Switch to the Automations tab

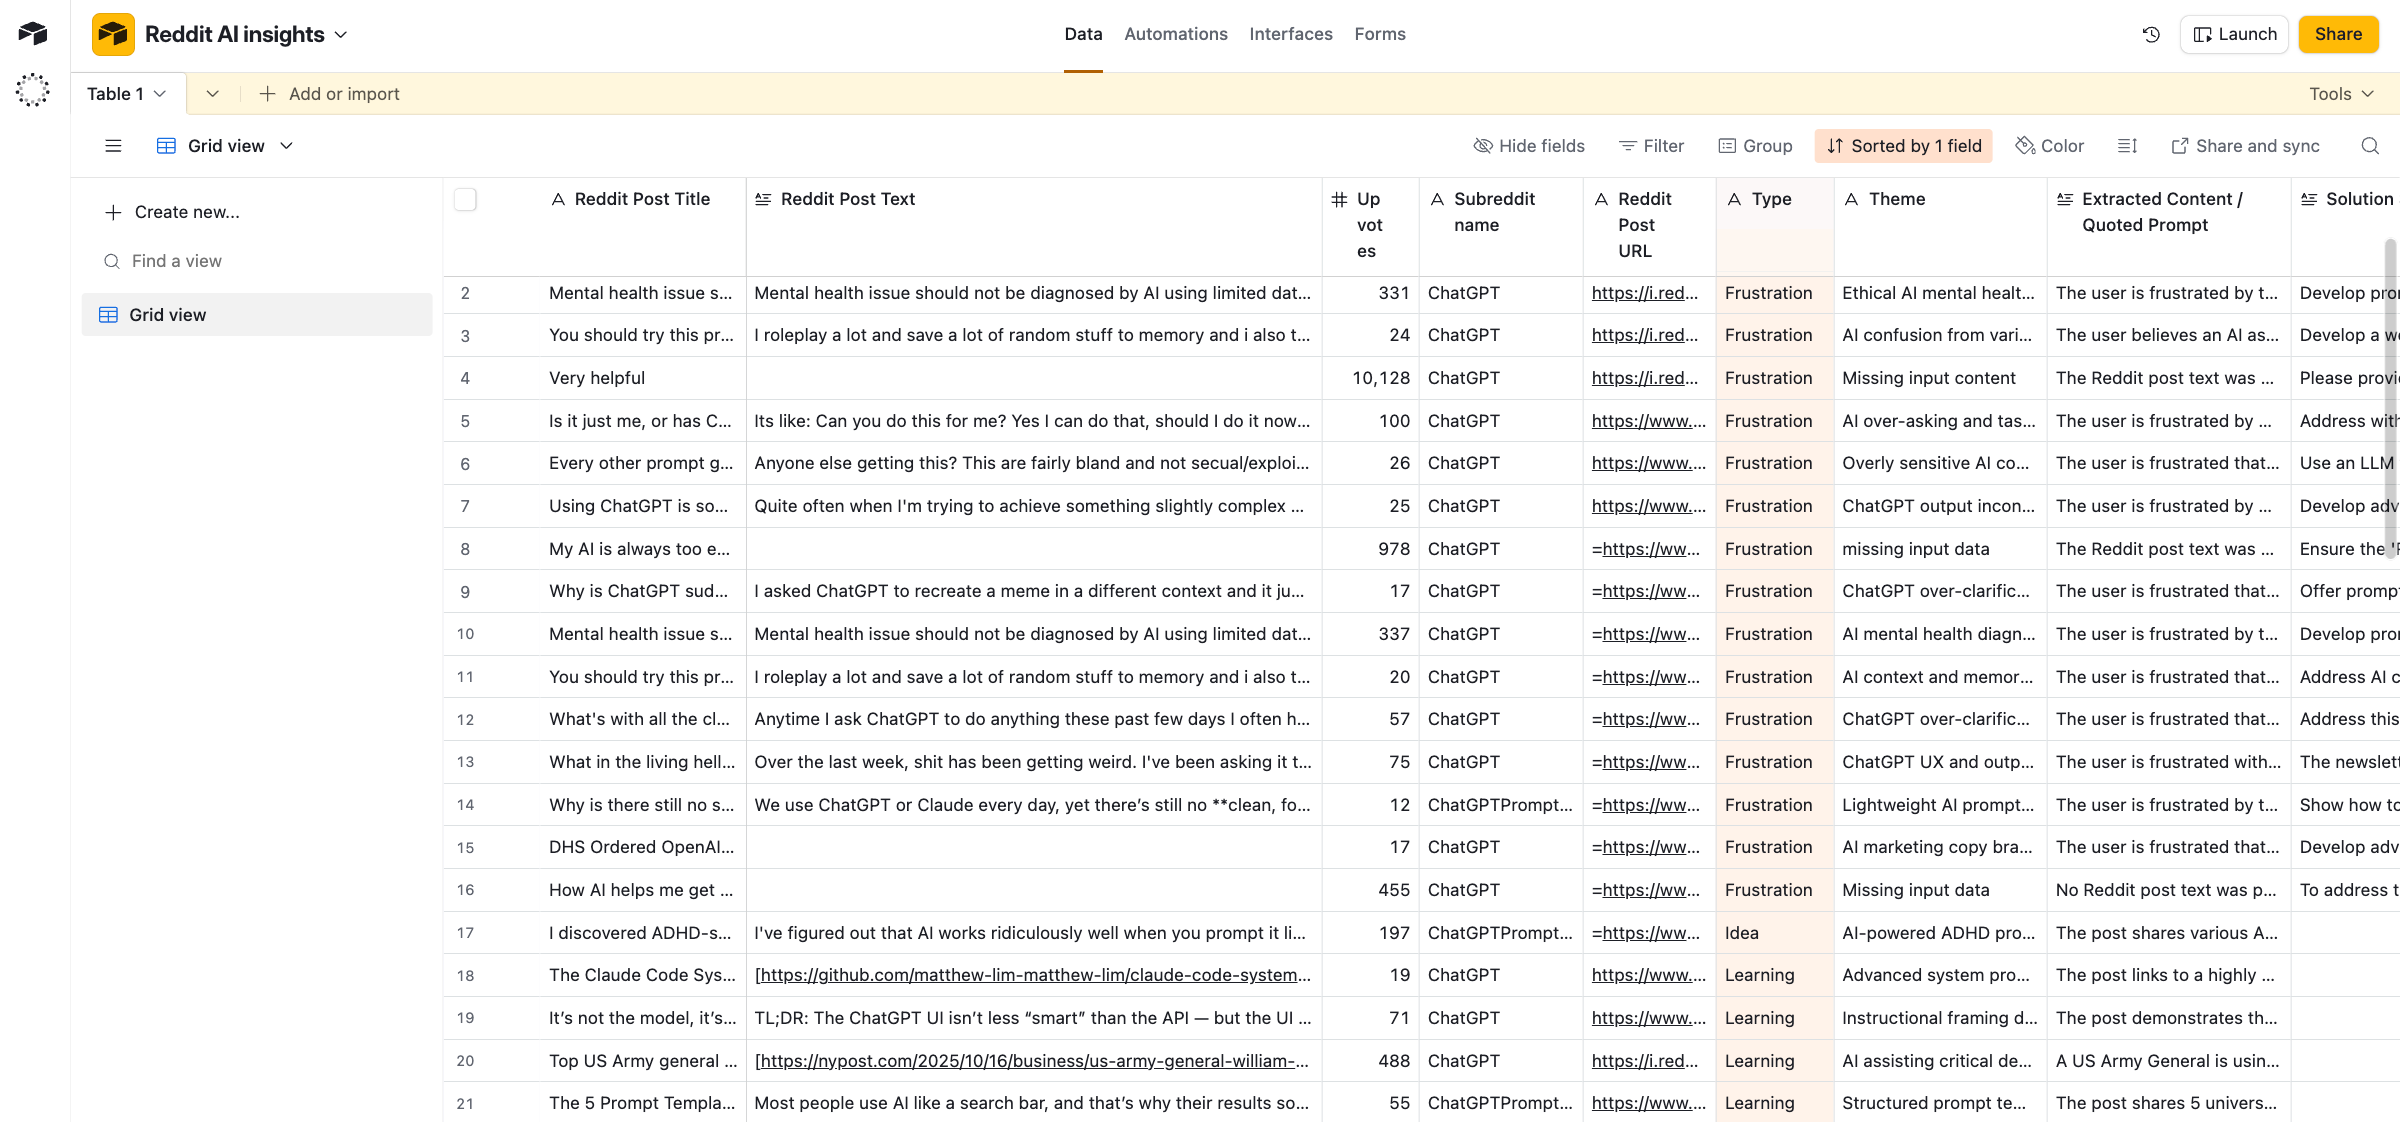click(x=1176, y=34)
